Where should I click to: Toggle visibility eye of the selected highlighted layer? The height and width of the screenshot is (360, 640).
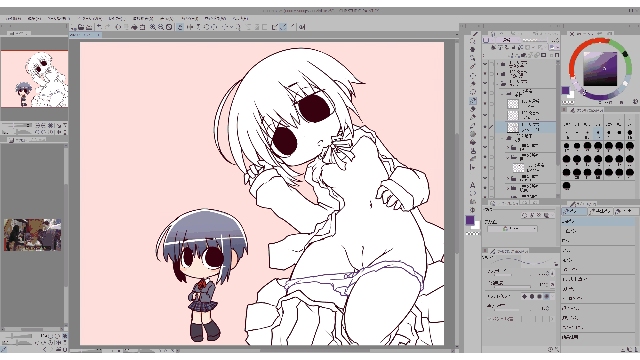pos(485,127)
